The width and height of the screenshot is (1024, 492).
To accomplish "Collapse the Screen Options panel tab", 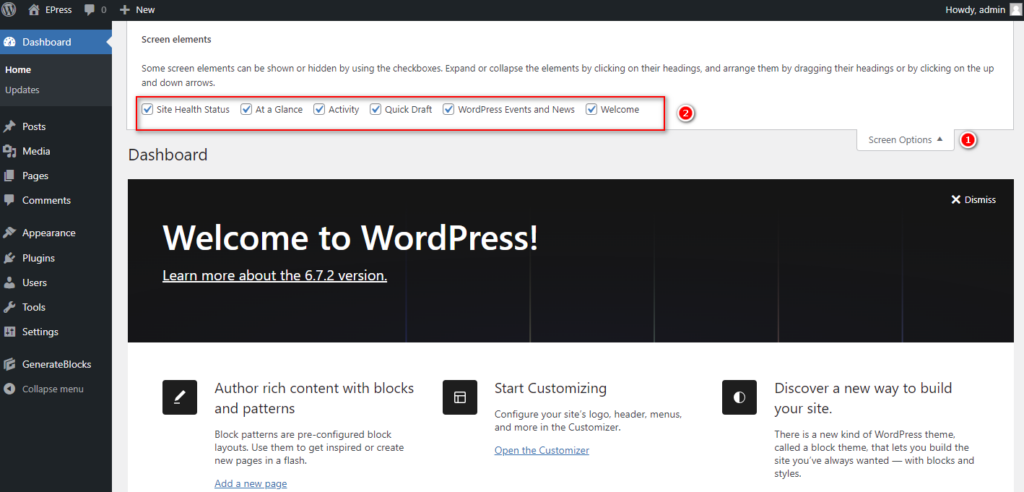I will coord(905,139).
